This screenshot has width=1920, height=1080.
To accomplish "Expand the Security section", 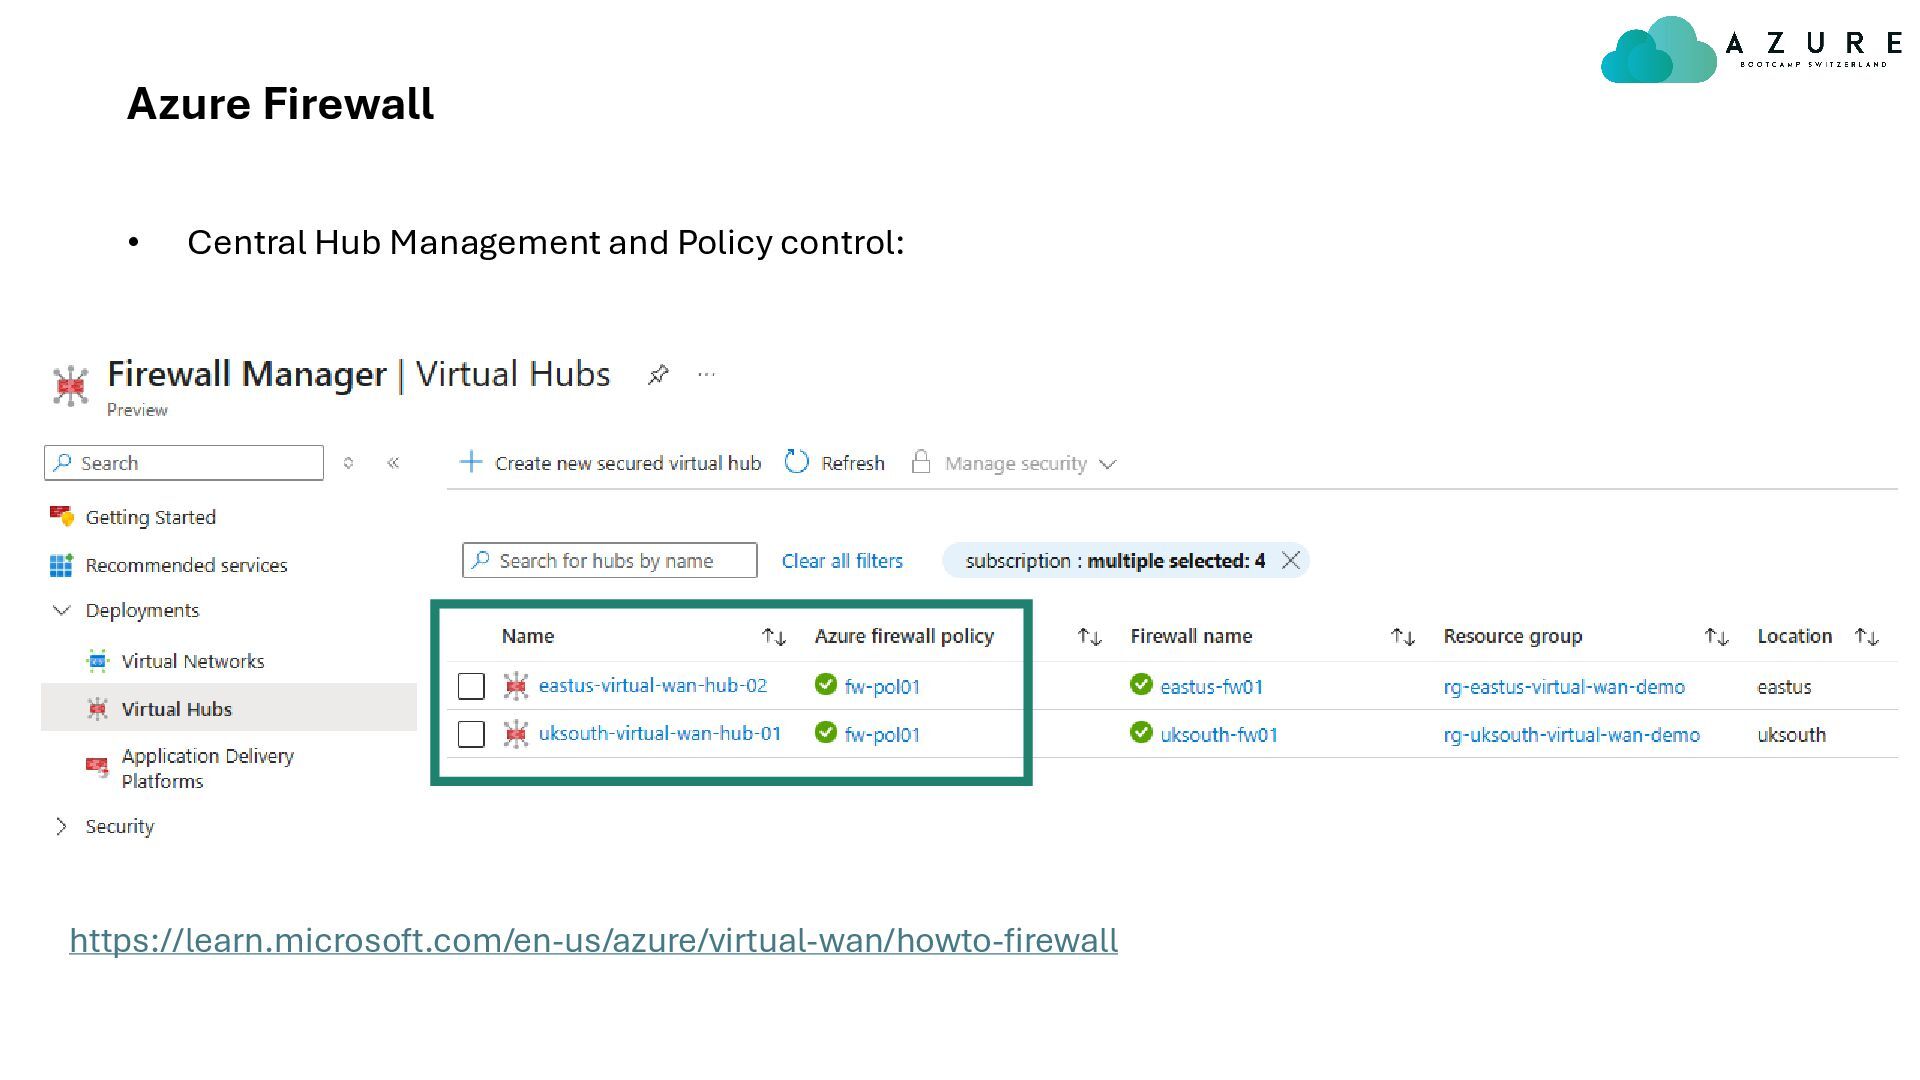I will [x=62, y=826].
